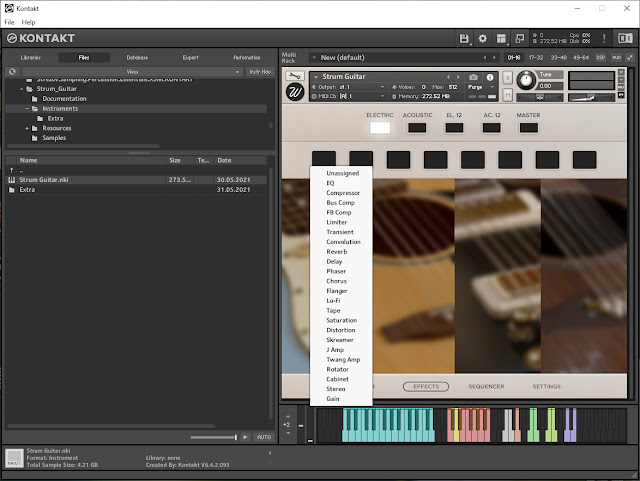Screen dimensions: 640x481
Task: Switch to the Libraries tab
Action: (x=31, y=58)
